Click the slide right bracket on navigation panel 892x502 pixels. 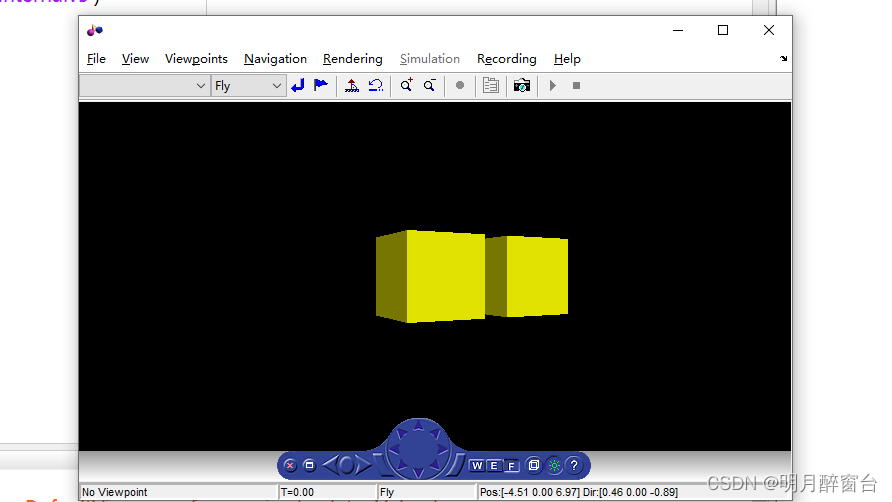click(x=455, y=465)
